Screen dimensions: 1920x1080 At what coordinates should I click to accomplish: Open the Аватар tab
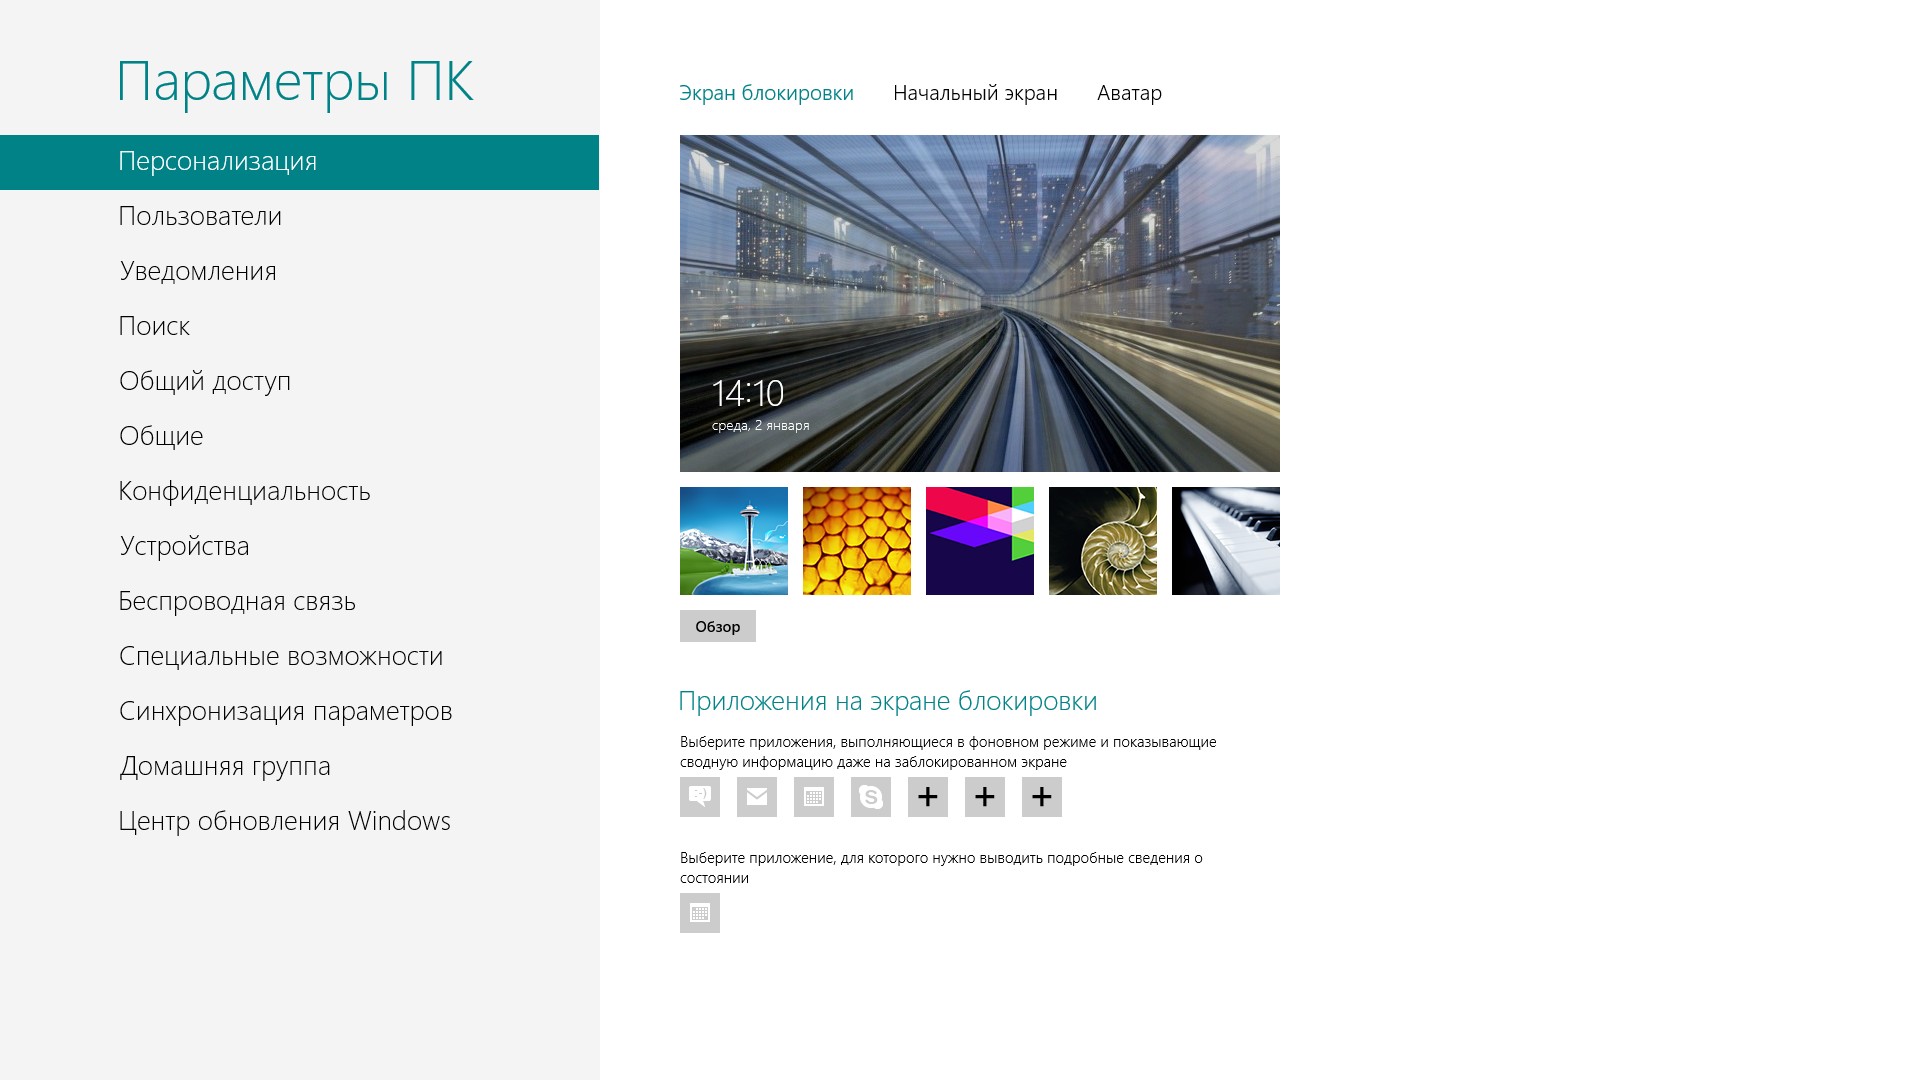(1129, 93)
